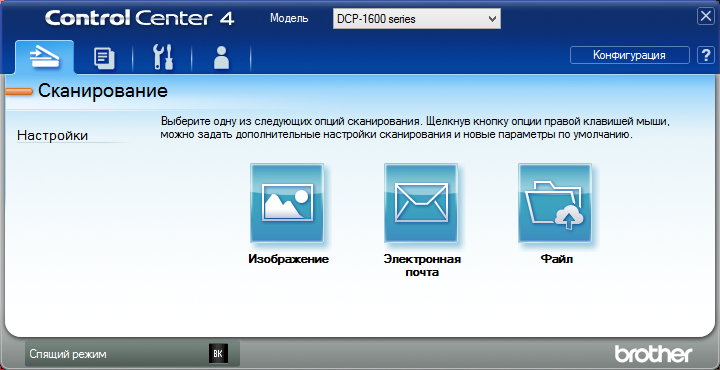Viewport: 720px width, 370px height.
Task: Open the Конфигурация button
Action: (x=630, y=55)
